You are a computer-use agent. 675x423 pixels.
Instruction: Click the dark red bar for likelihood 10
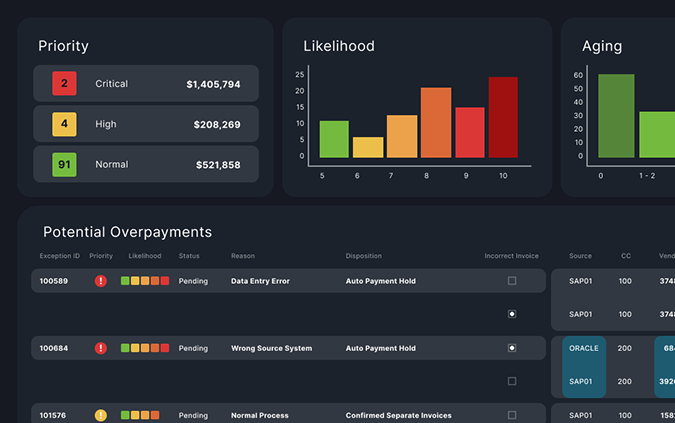click(x=503, y=117)
